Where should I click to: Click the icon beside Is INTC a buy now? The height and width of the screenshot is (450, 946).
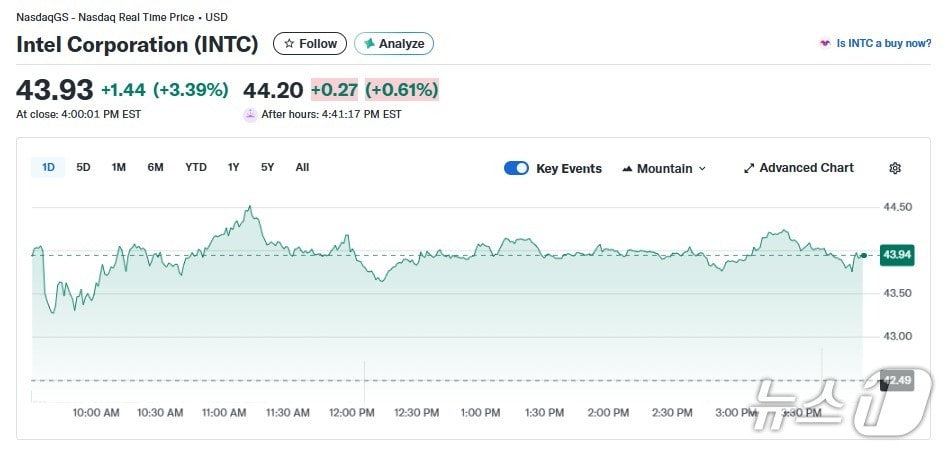[825, 44]
